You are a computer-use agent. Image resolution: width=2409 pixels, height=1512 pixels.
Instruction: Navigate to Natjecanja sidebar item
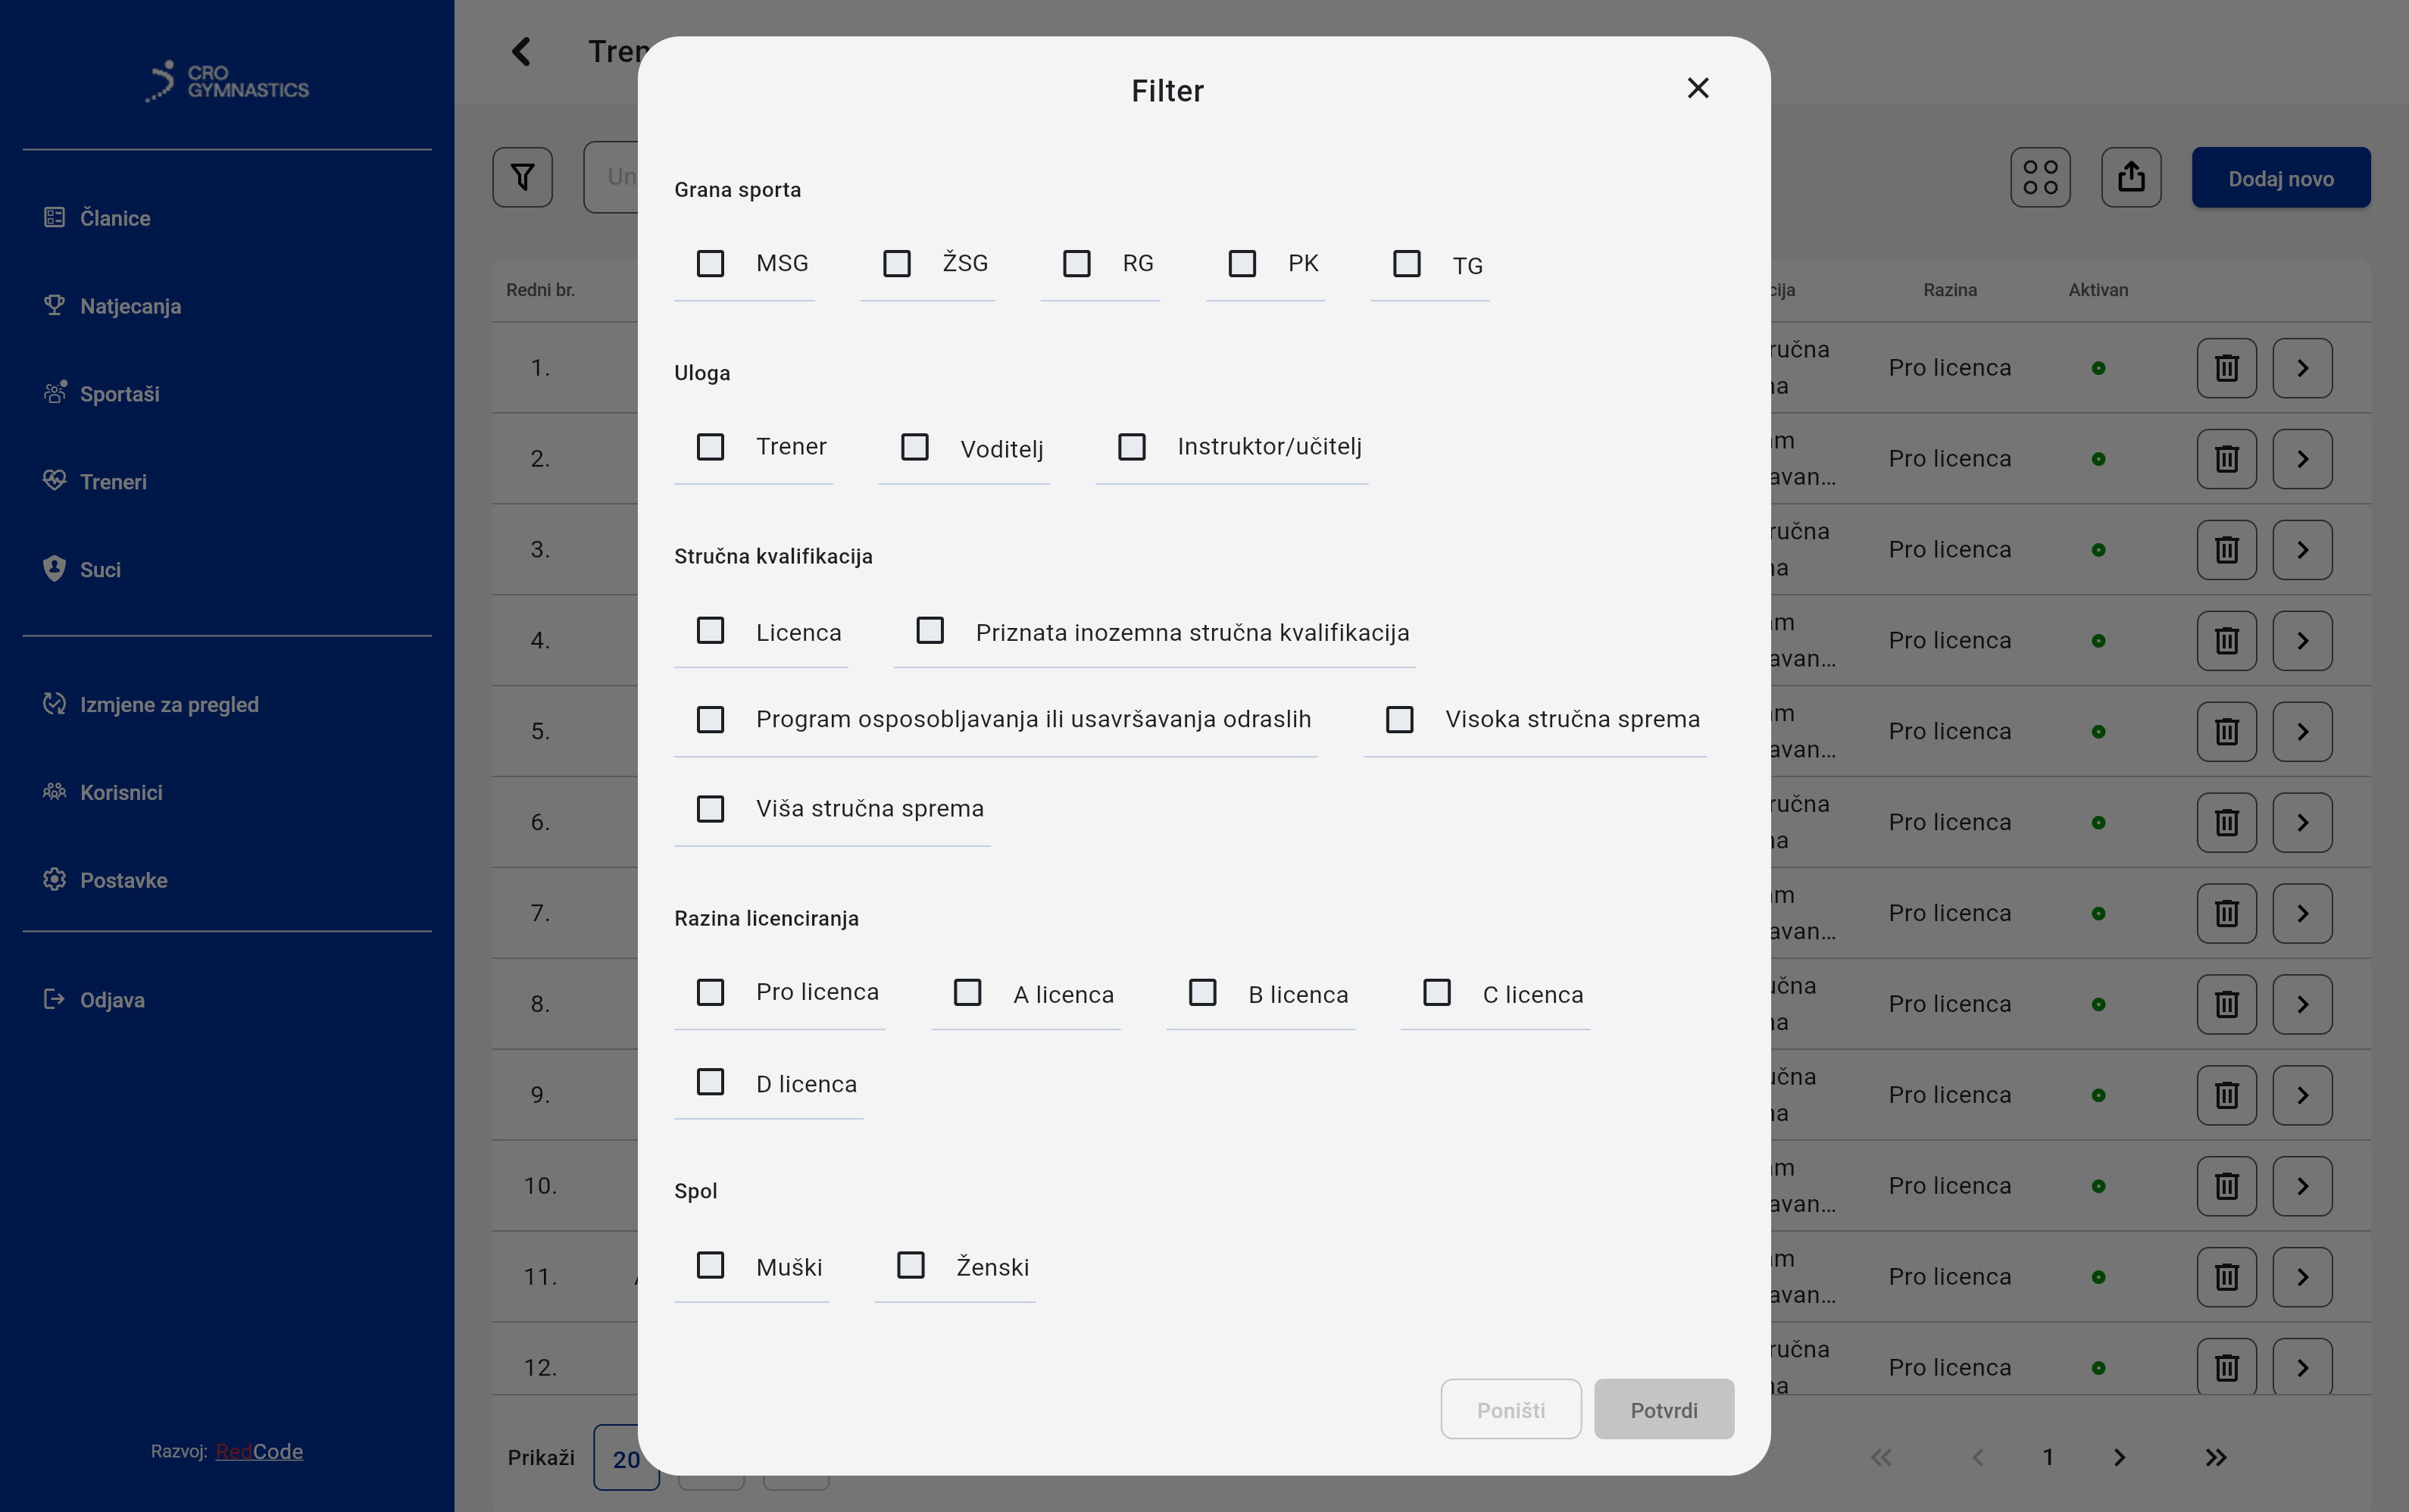tap(130, 306)
